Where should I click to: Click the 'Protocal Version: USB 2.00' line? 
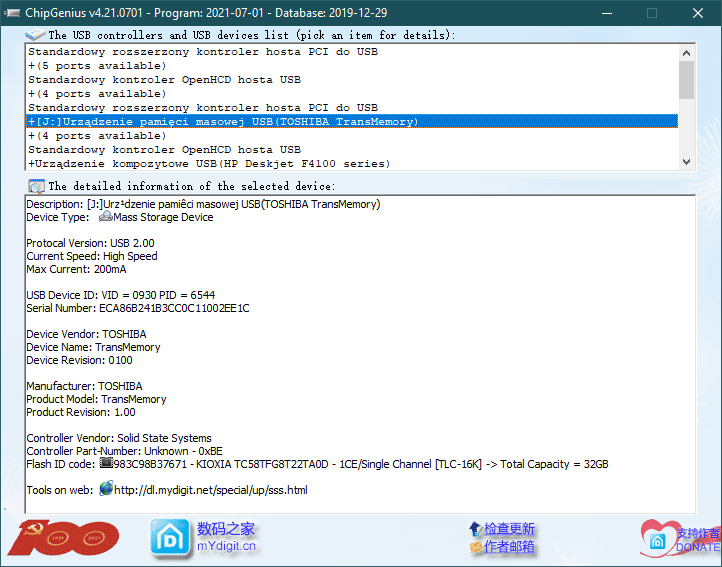tap(90, 243)
